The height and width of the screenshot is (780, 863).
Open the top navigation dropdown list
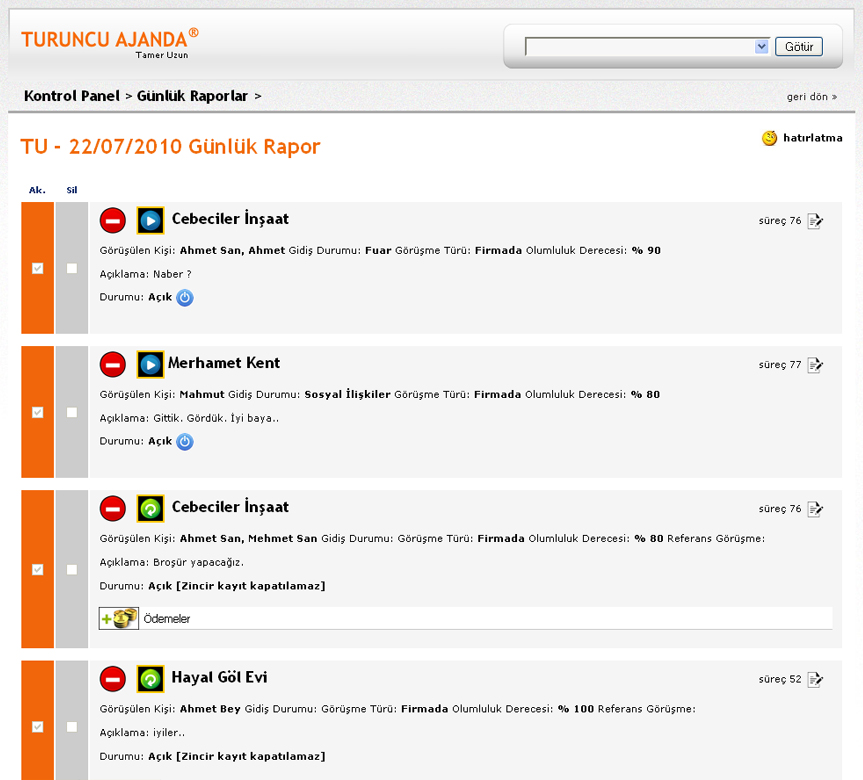coord(761,47)
